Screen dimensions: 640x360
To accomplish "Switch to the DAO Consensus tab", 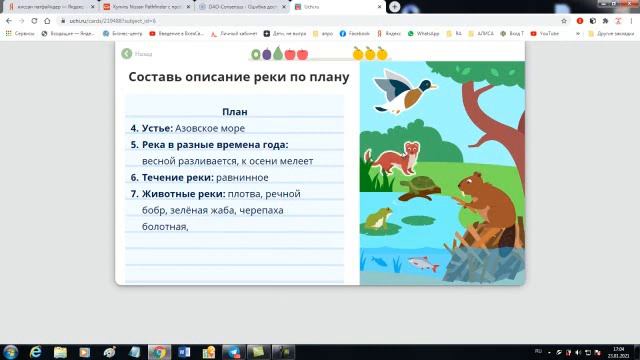I will pyautogui.click(x=242, y=7).
